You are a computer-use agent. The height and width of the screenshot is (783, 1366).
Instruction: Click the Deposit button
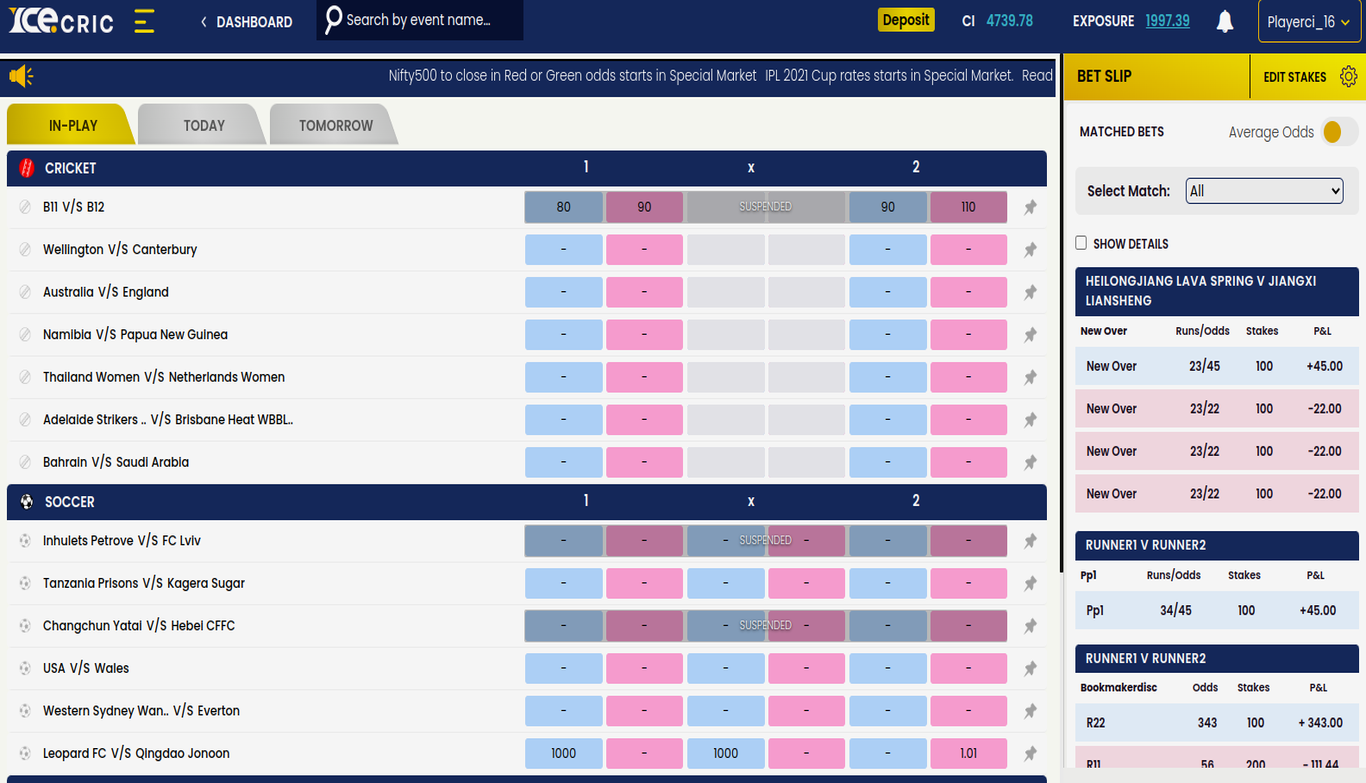coord(906,20)
